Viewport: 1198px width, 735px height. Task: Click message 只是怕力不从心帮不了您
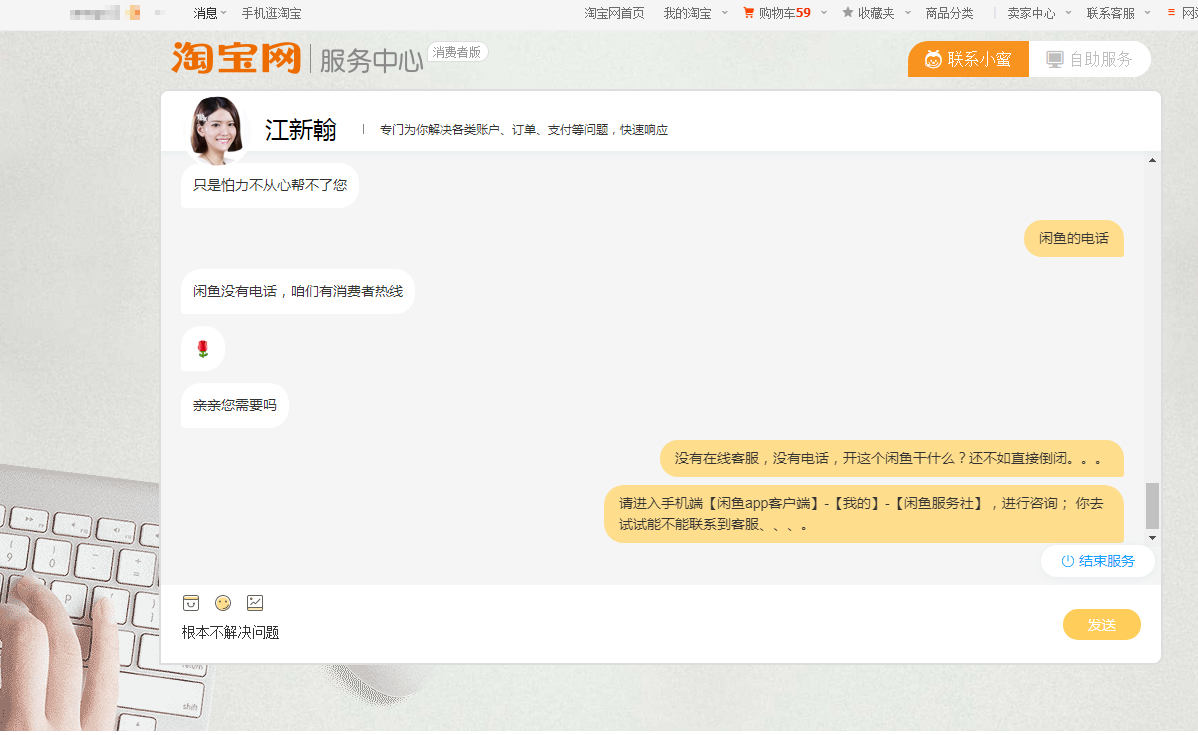tap(270, 185)
